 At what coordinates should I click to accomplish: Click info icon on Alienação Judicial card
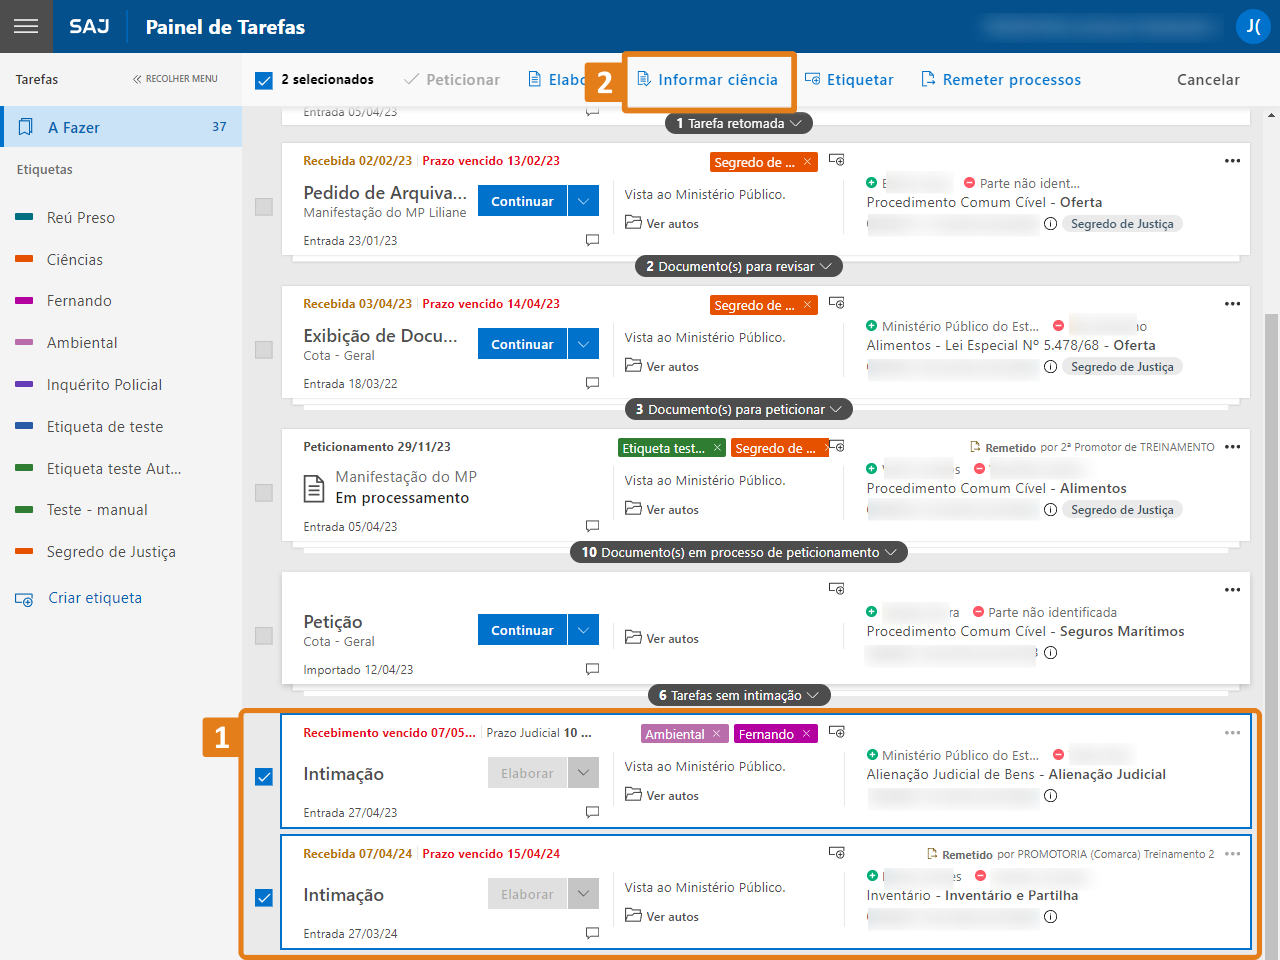[x=1050, y=796]
